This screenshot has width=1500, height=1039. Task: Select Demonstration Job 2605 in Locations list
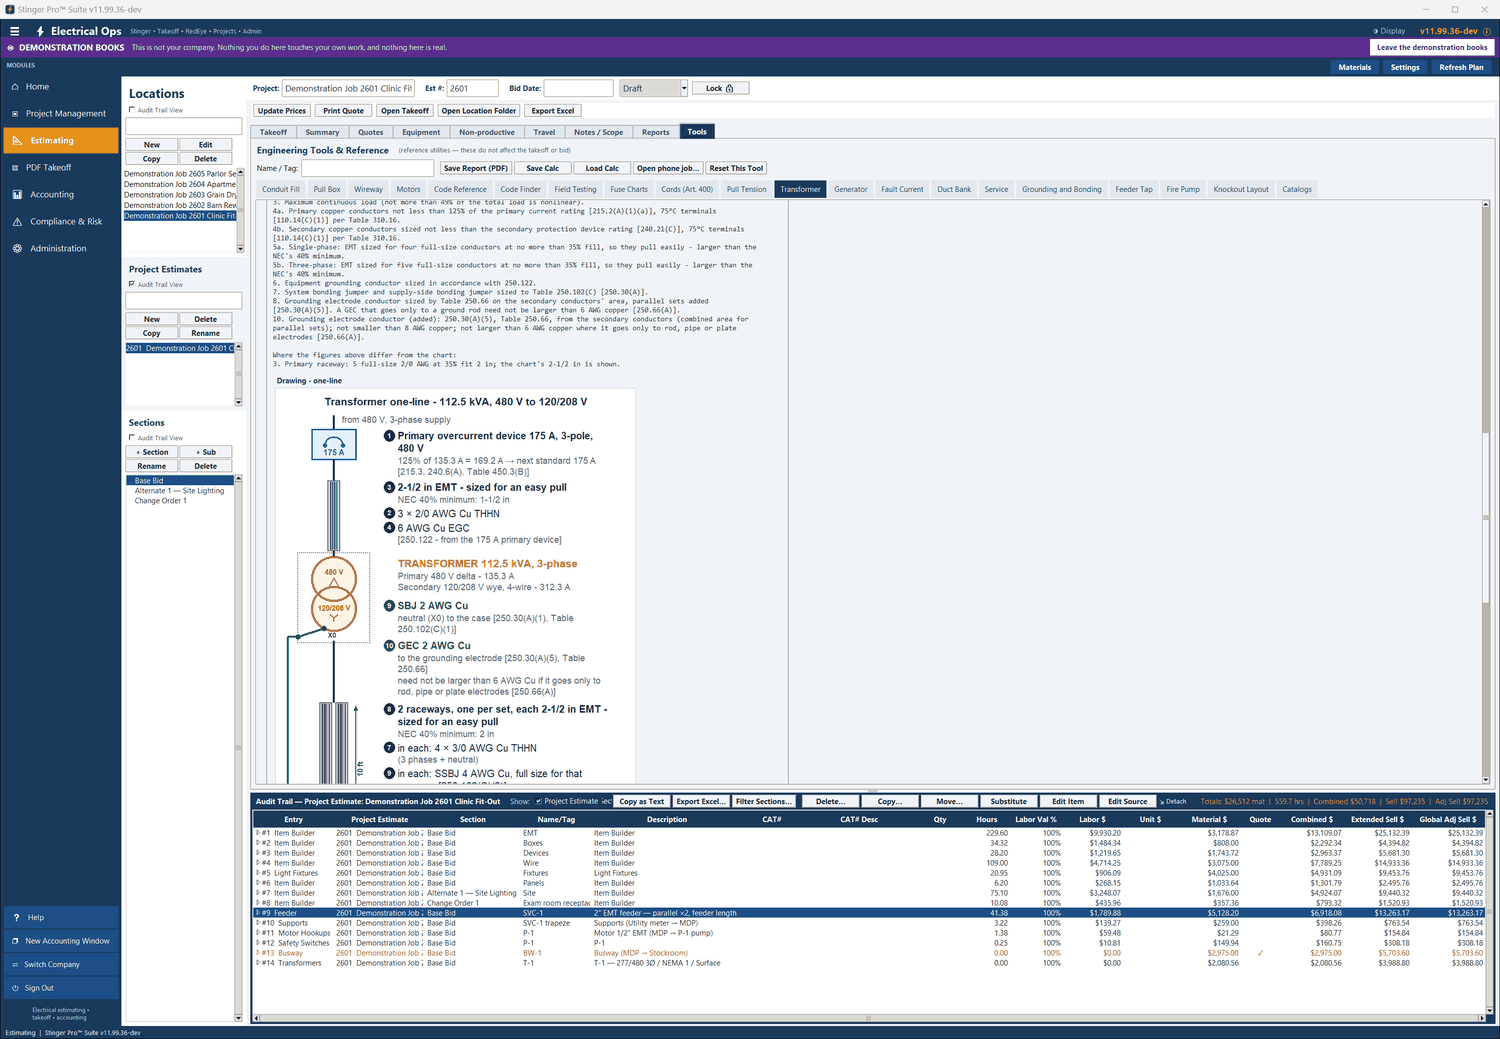pyautogui.click(x=180, y=174)
